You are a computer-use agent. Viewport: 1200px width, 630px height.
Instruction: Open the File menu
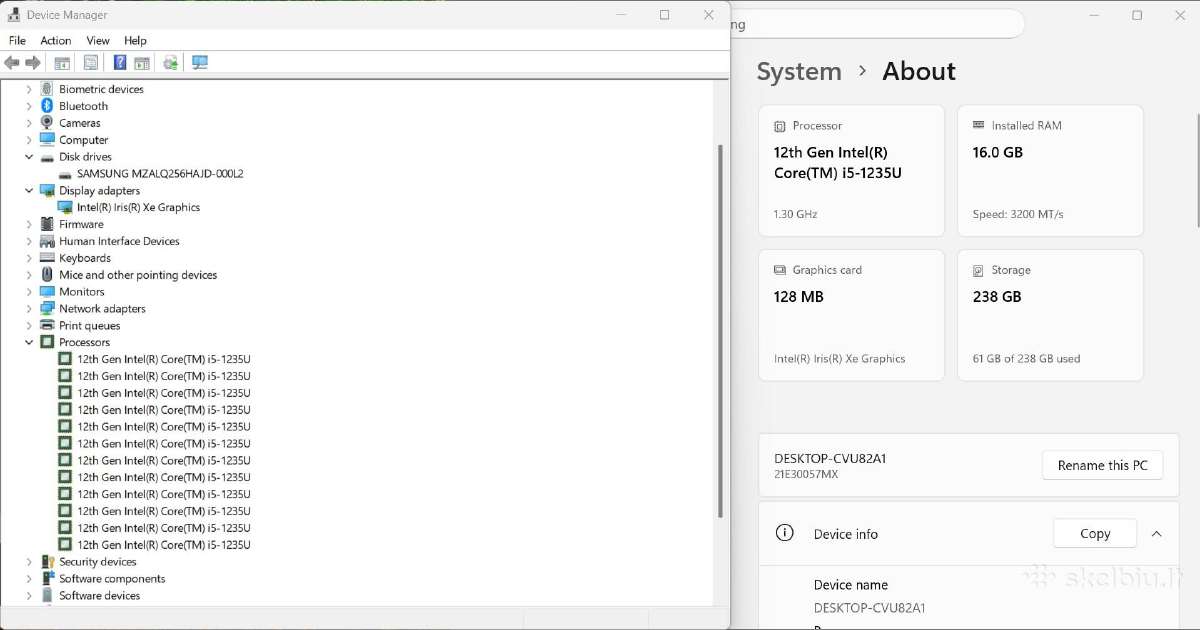click(17, 40)
